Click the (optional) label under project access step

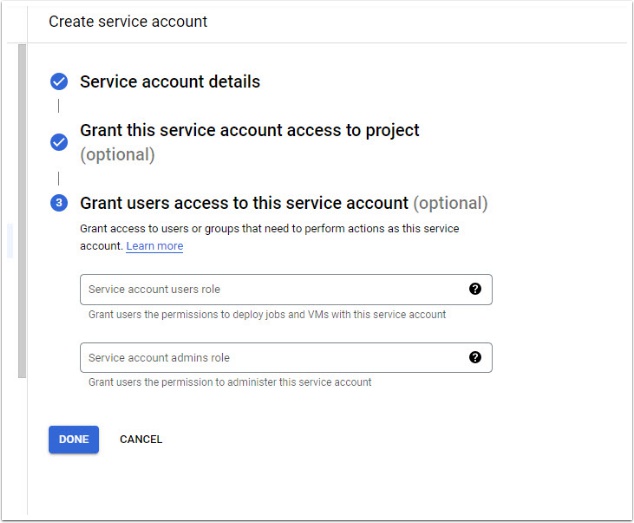(x=117, y=155)
